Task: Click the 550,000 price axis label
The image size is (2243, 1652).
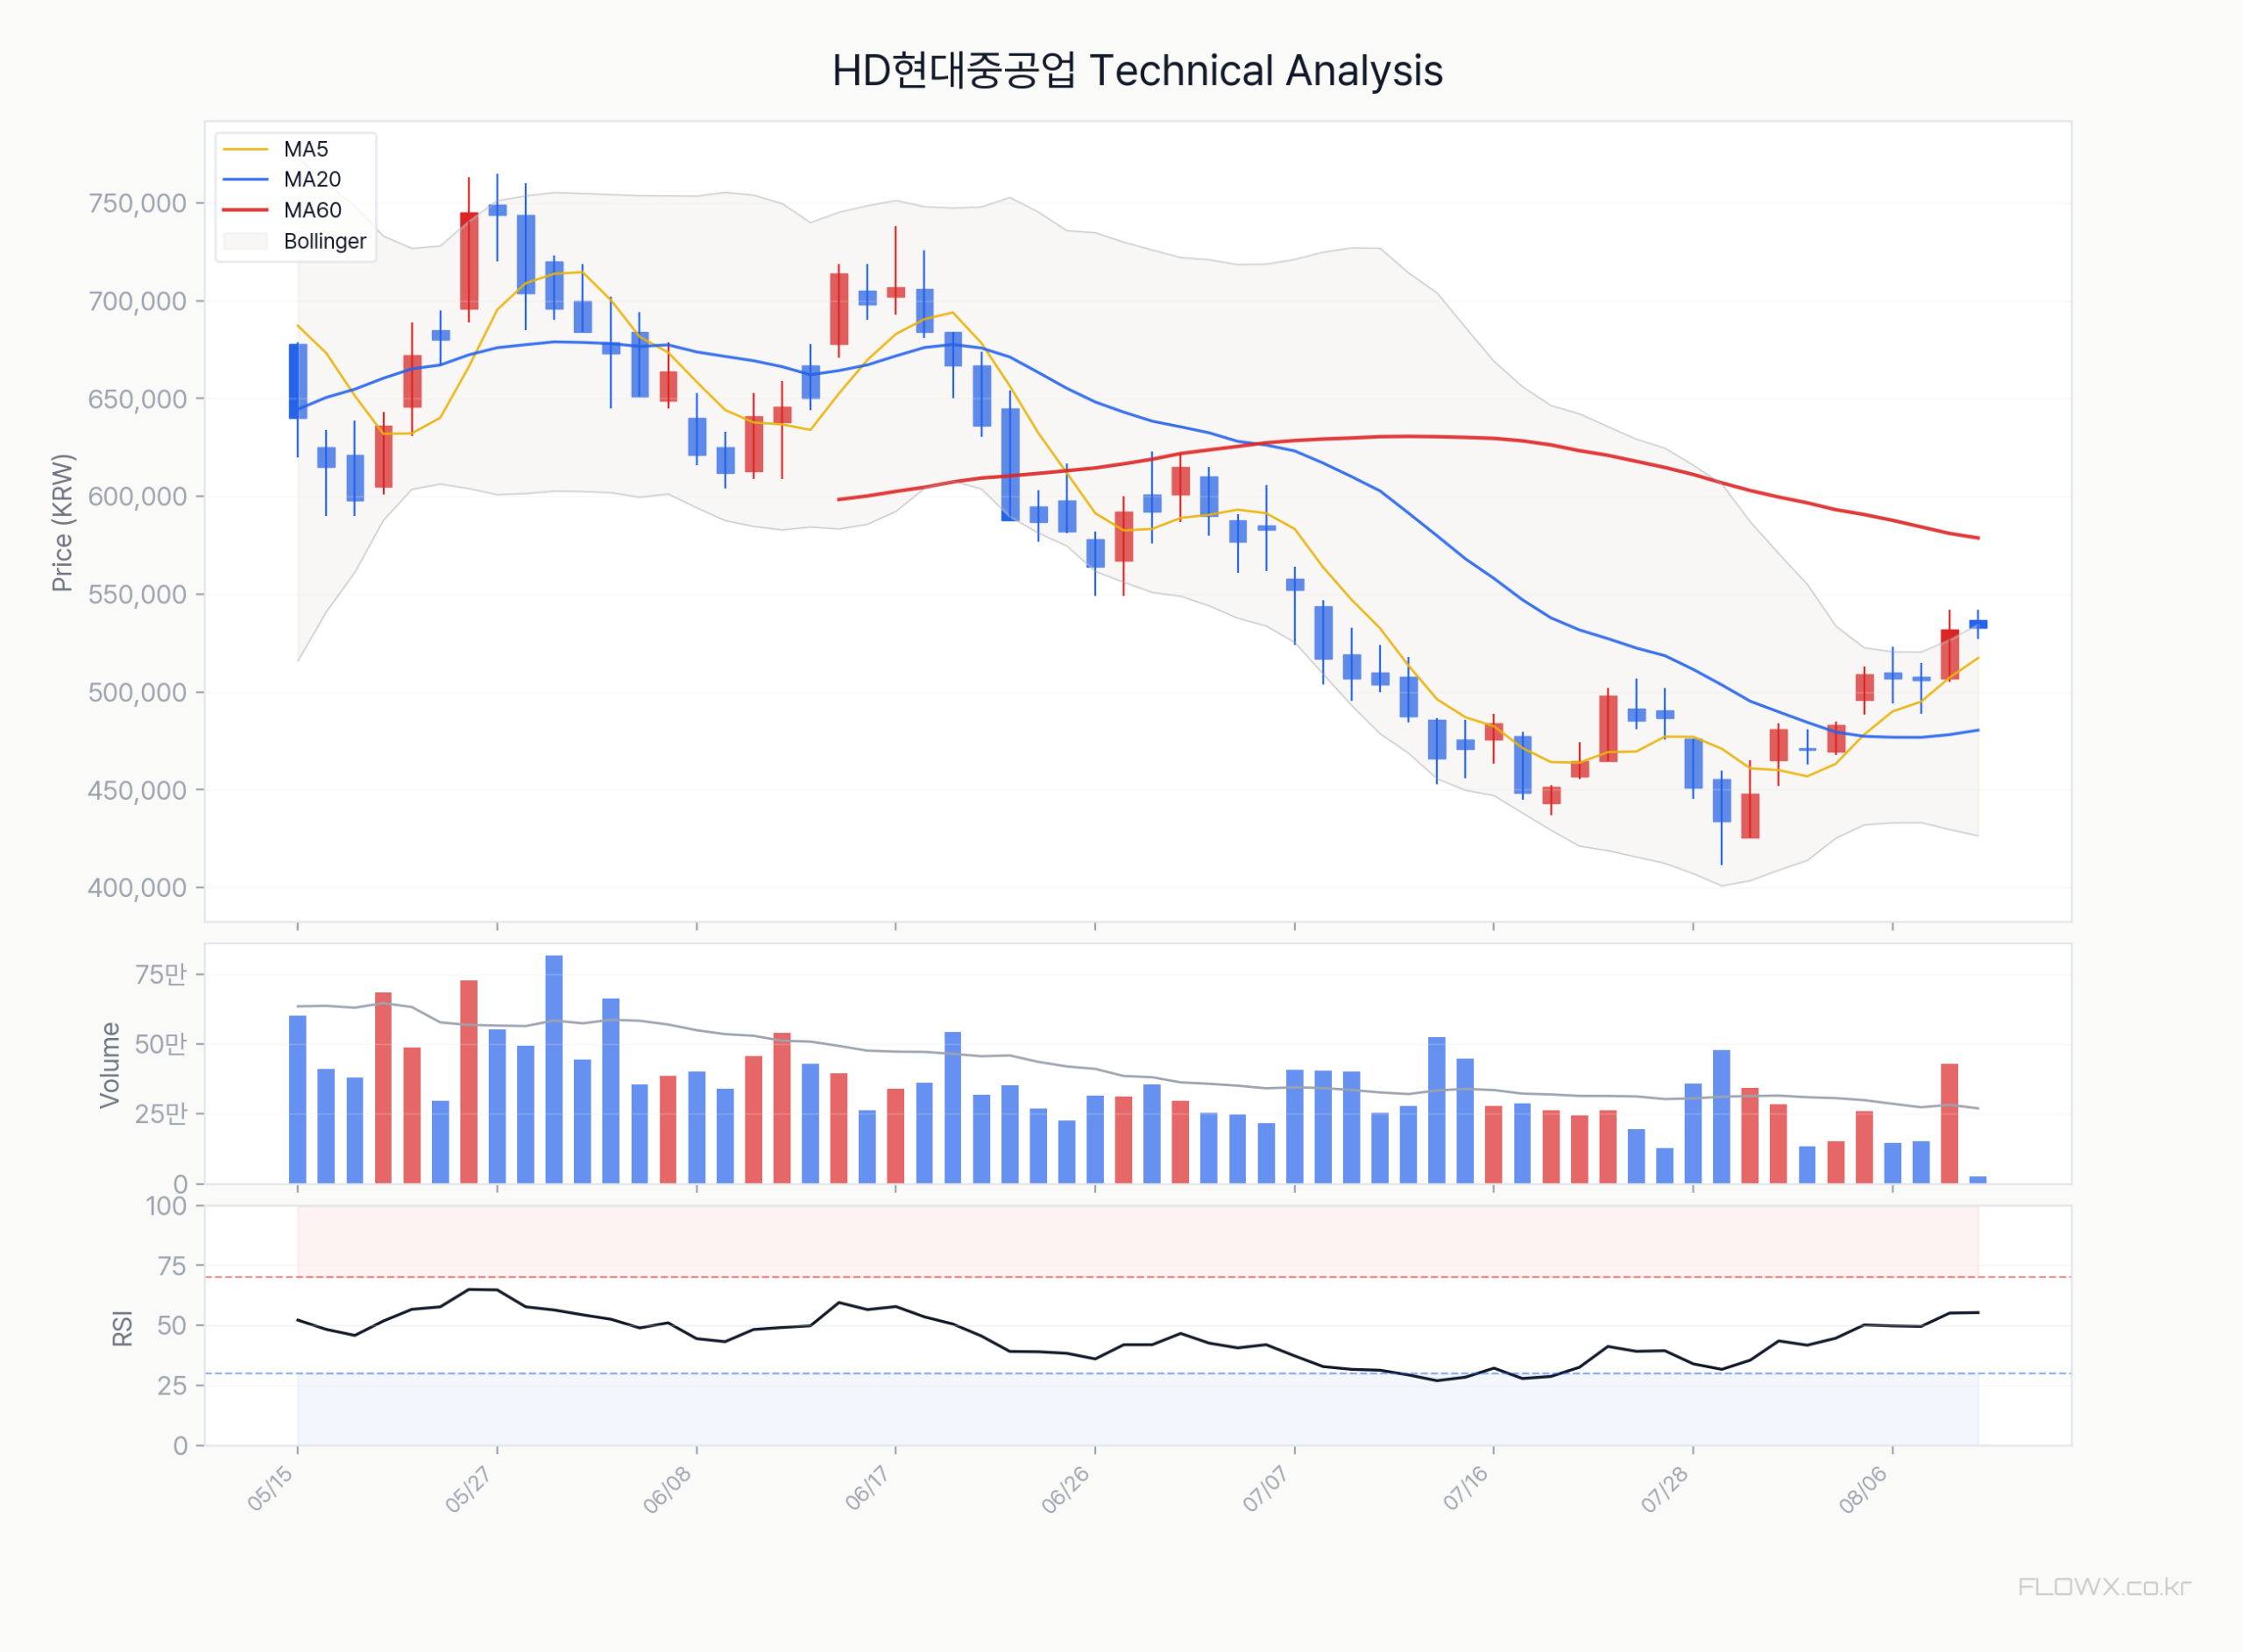Action: 138,595
